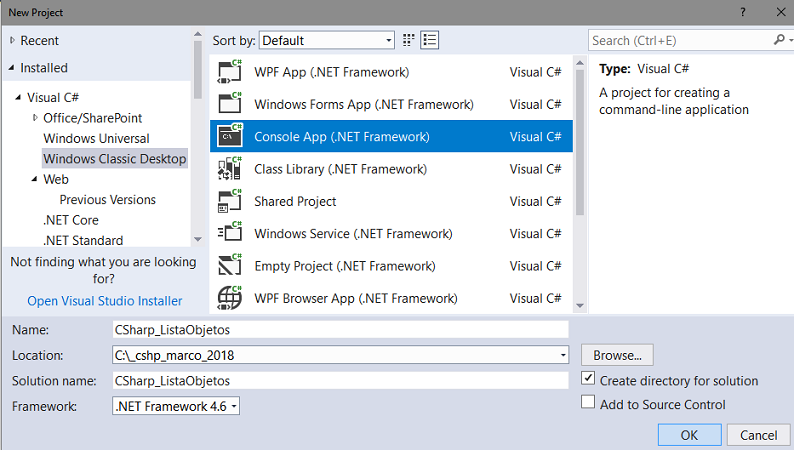Click 'Shared Project' template name
The image size is (794, 450).
tap(295, 201)
